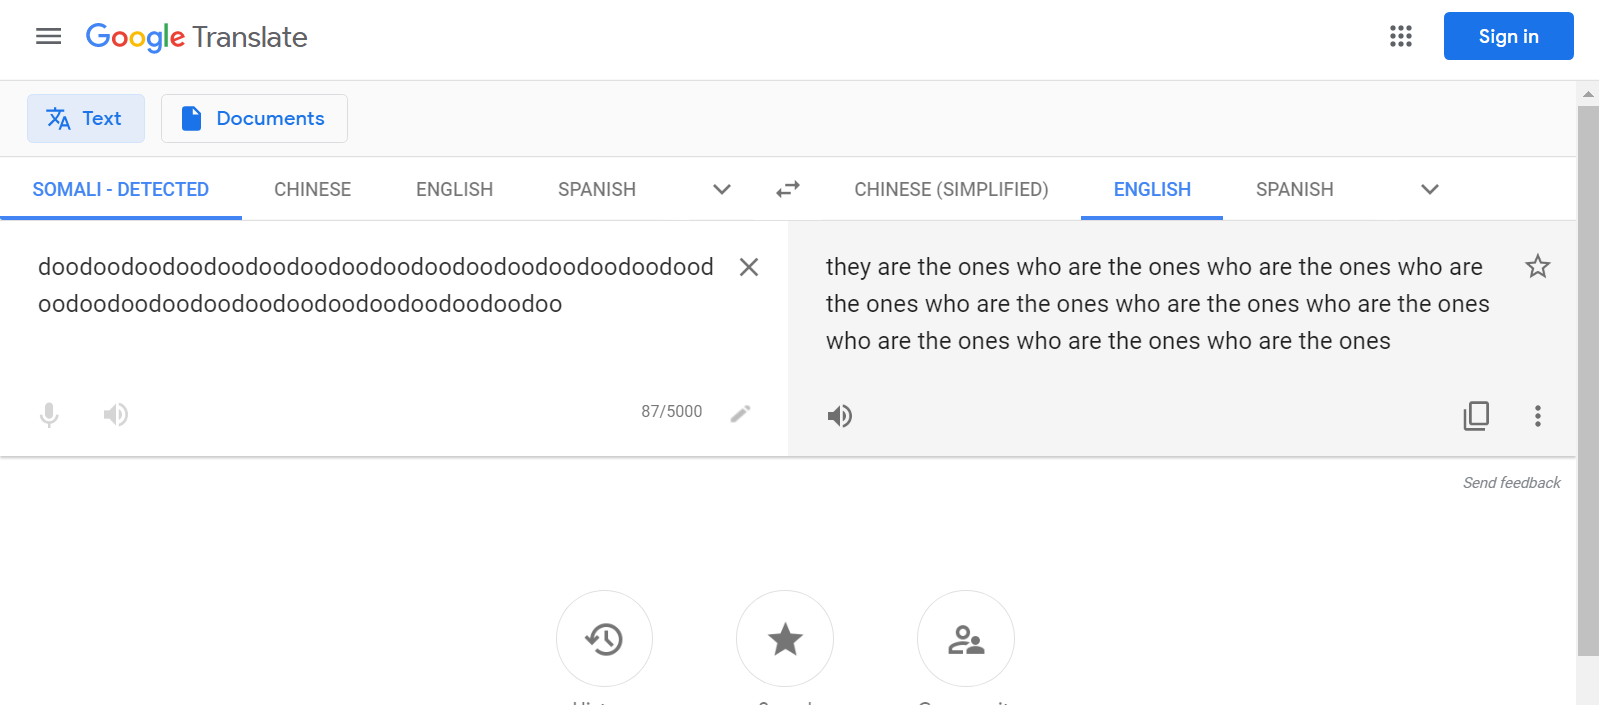1599x705 pixels.
Task: Swap source and target languages
Action: pos(788,189)
